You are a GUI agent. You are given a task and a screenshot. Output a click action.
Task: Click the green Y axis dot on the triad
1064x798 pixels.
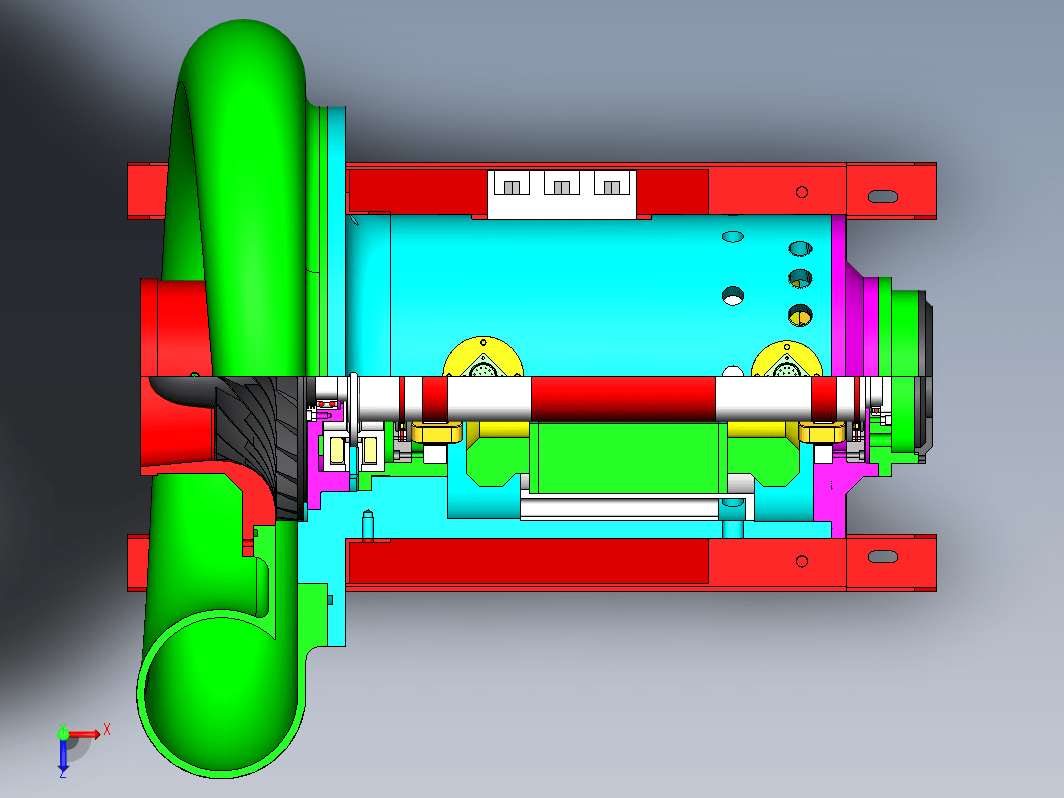63,734
